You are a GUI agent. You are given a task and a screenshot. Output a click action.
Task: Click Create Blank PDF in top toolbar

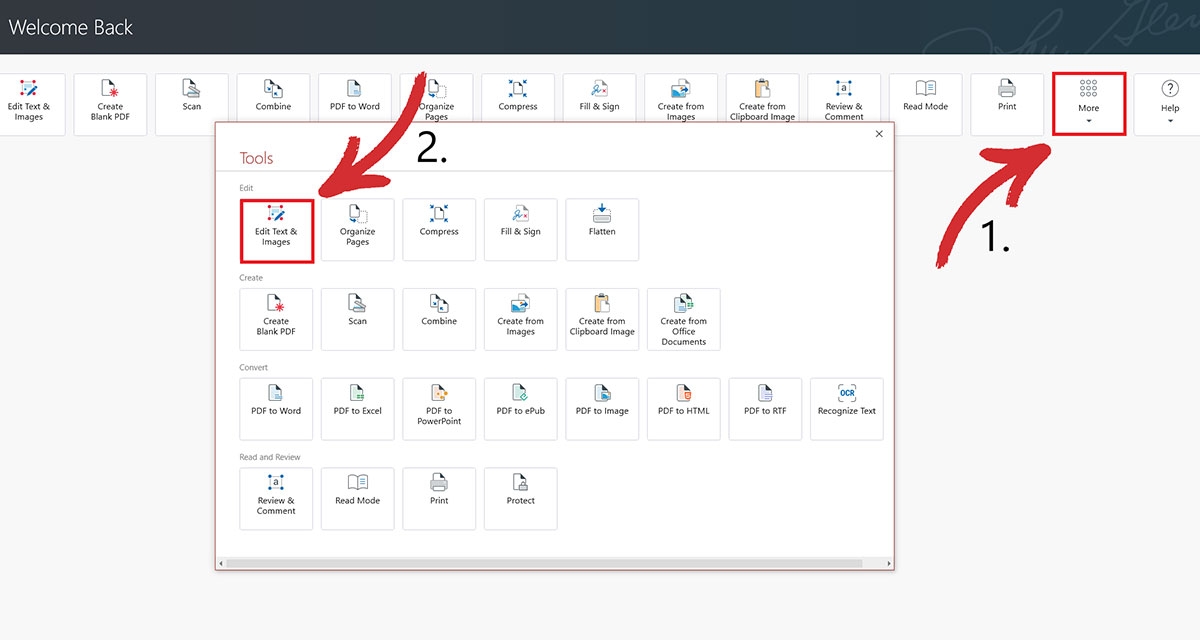click(x=110, y=104)
